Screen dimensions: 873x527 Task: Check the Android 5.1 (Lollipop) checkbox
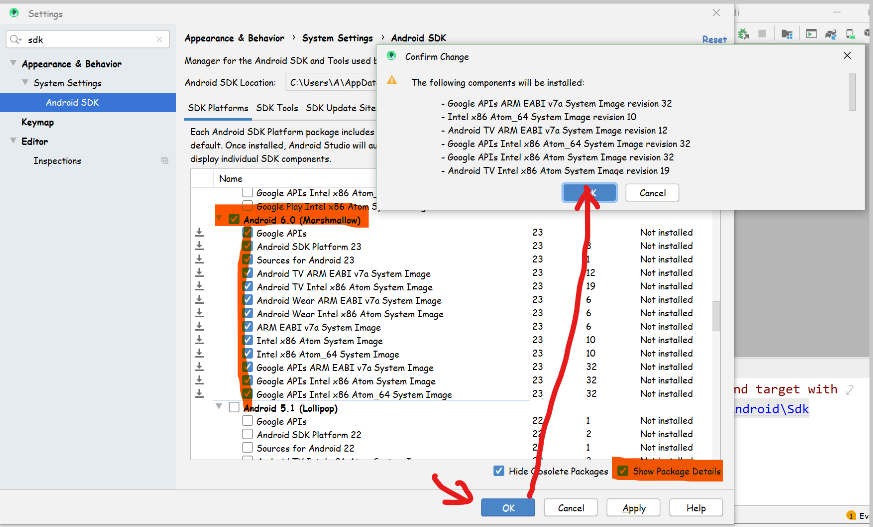234,408
